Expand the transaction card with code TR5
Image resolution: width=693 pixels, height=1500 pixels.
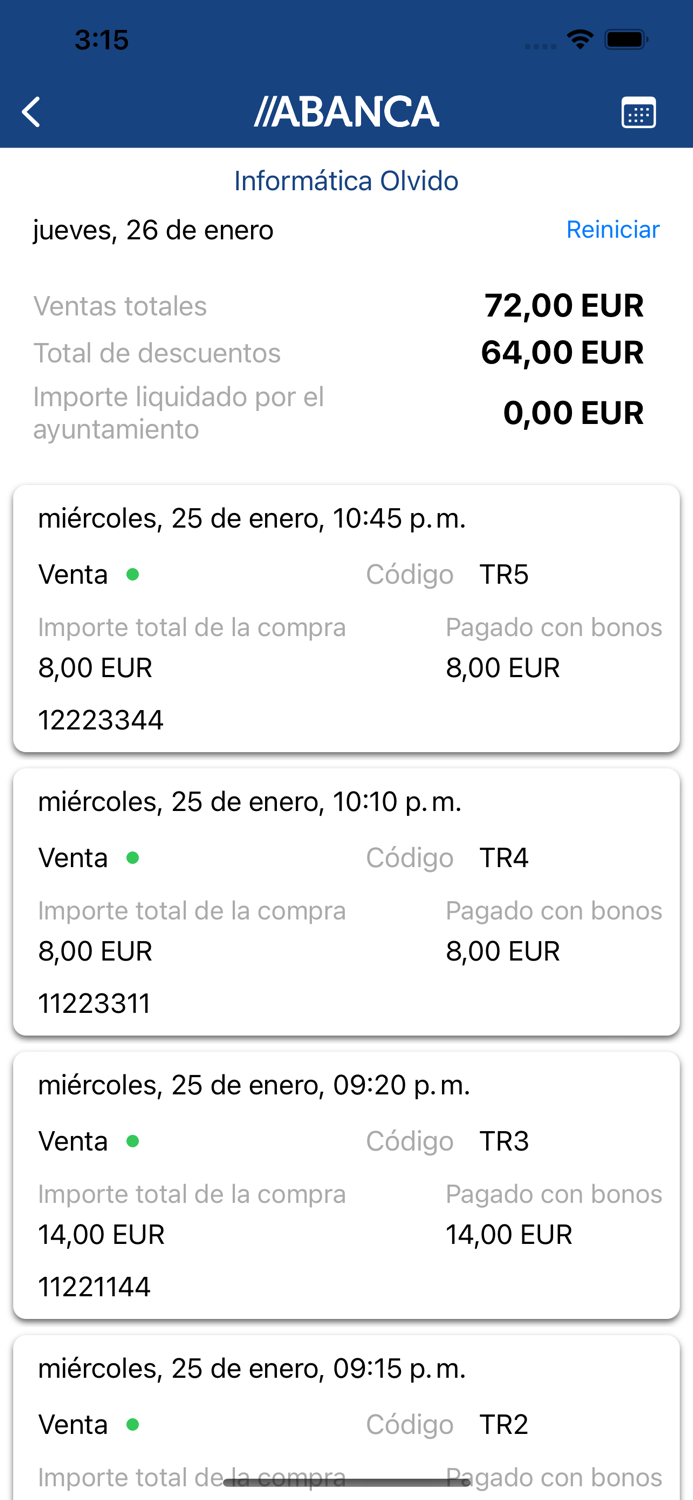[x=346, y=617]
